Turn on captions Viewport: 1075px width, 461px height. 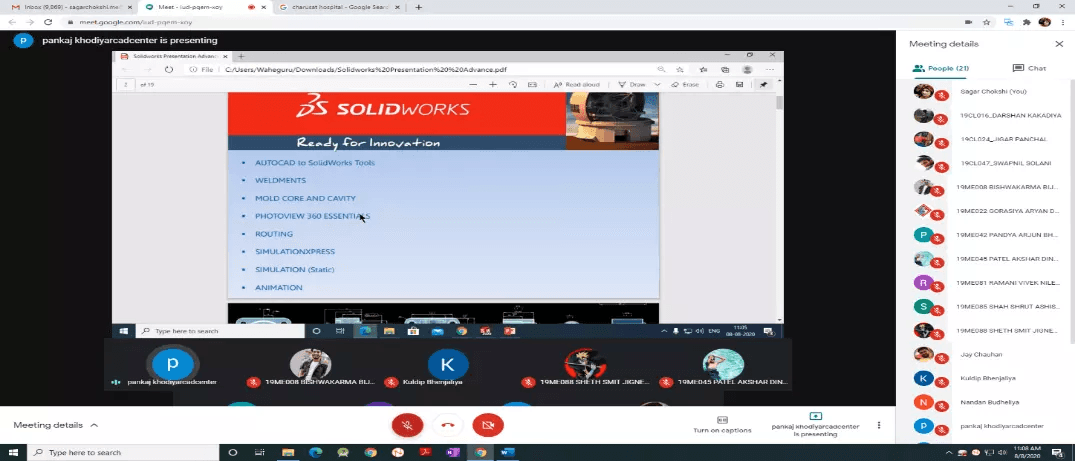click(722, 425)
